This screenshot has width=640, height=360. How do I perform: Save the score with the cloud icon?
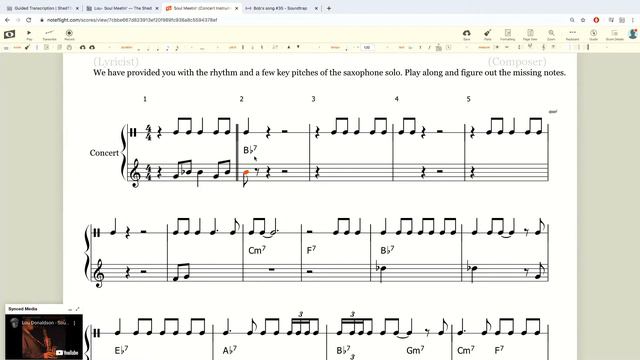pyautogui.click(x=467, y=35)
